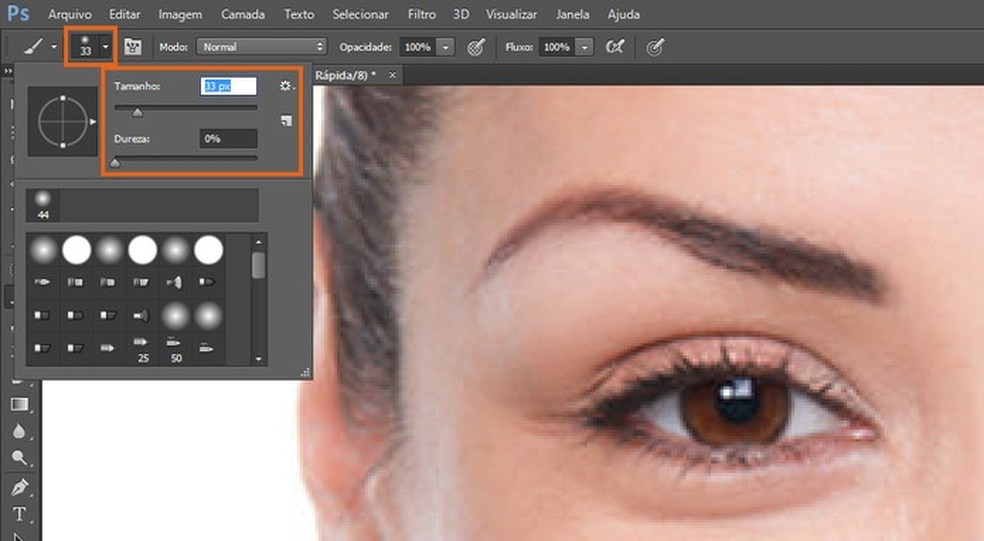
Task: Enable airbrush build-up mode
Action: (616, 47)
